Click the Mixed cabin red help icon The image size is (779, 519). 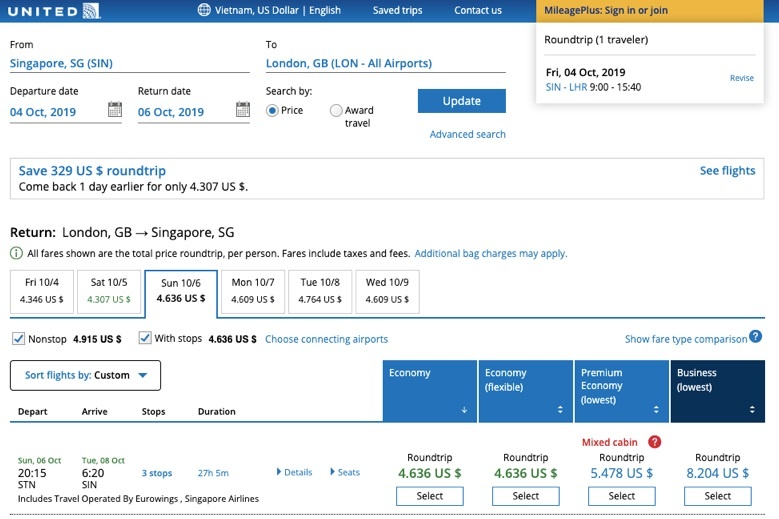(654, 442)
